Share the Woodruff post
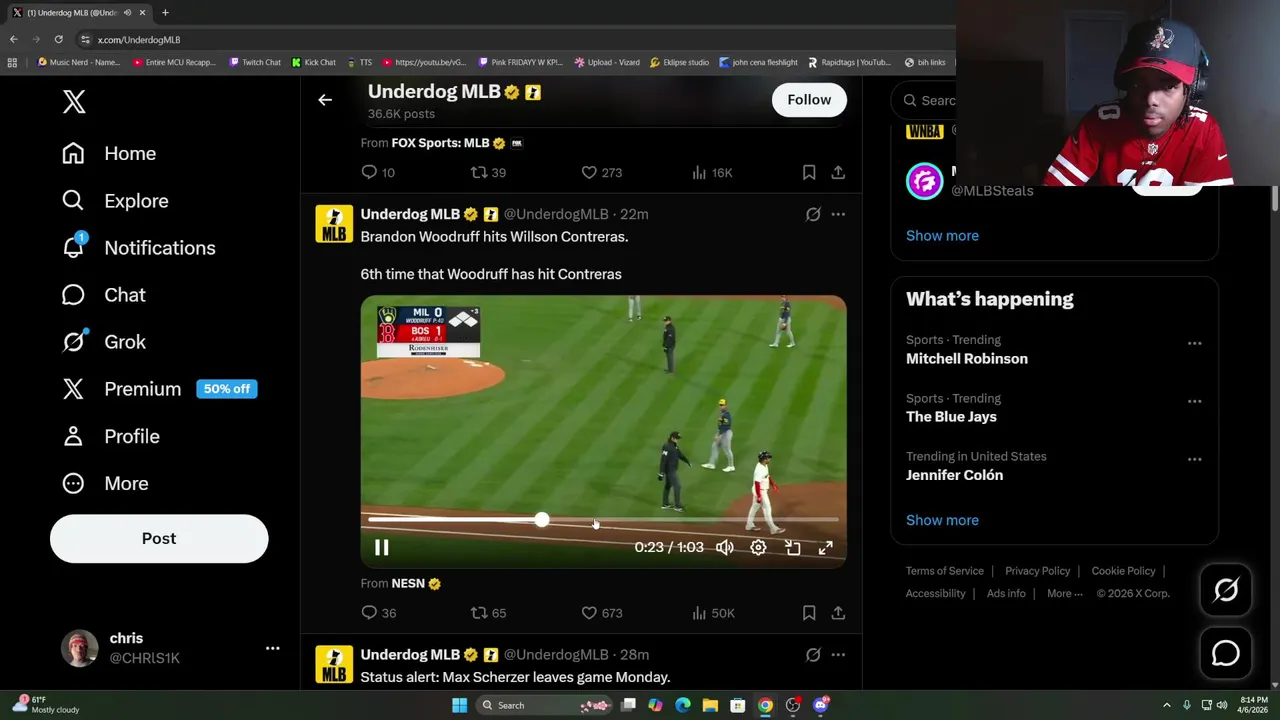The height and width of the screenshot is (720, 1280). click(x=838, y=613)
